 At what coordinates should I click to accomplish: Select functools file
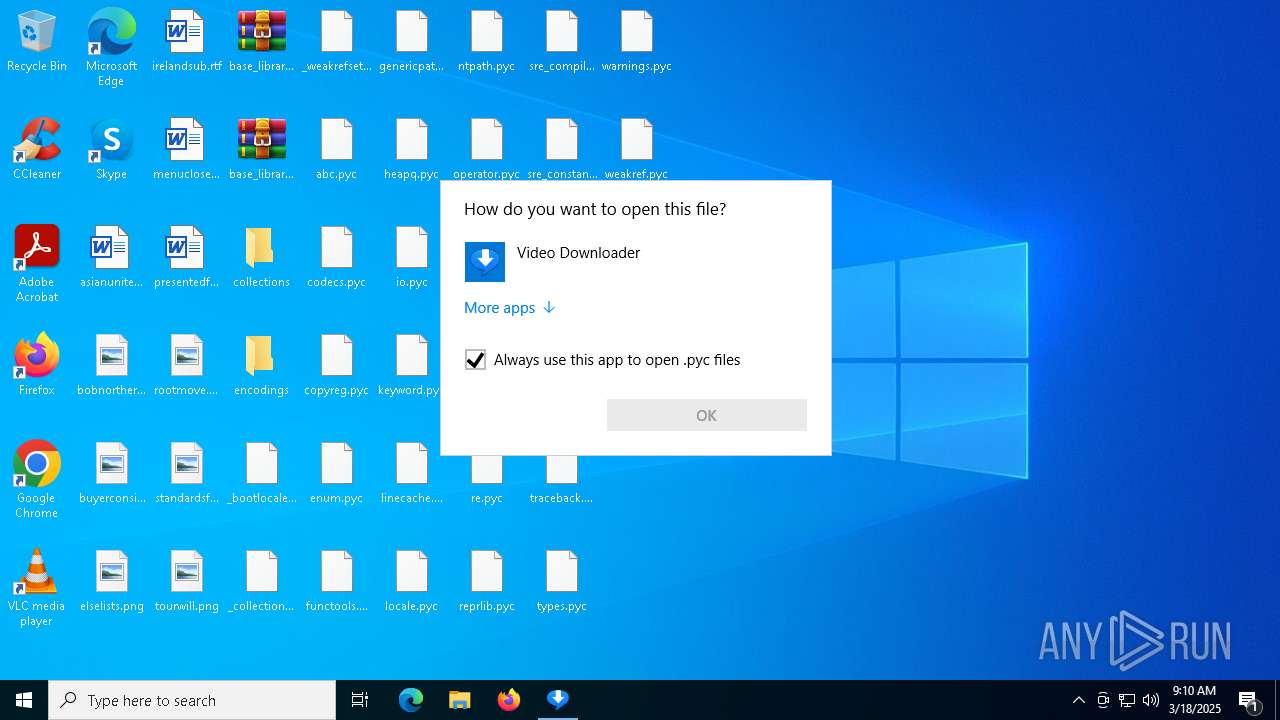(x=337, y=582)
